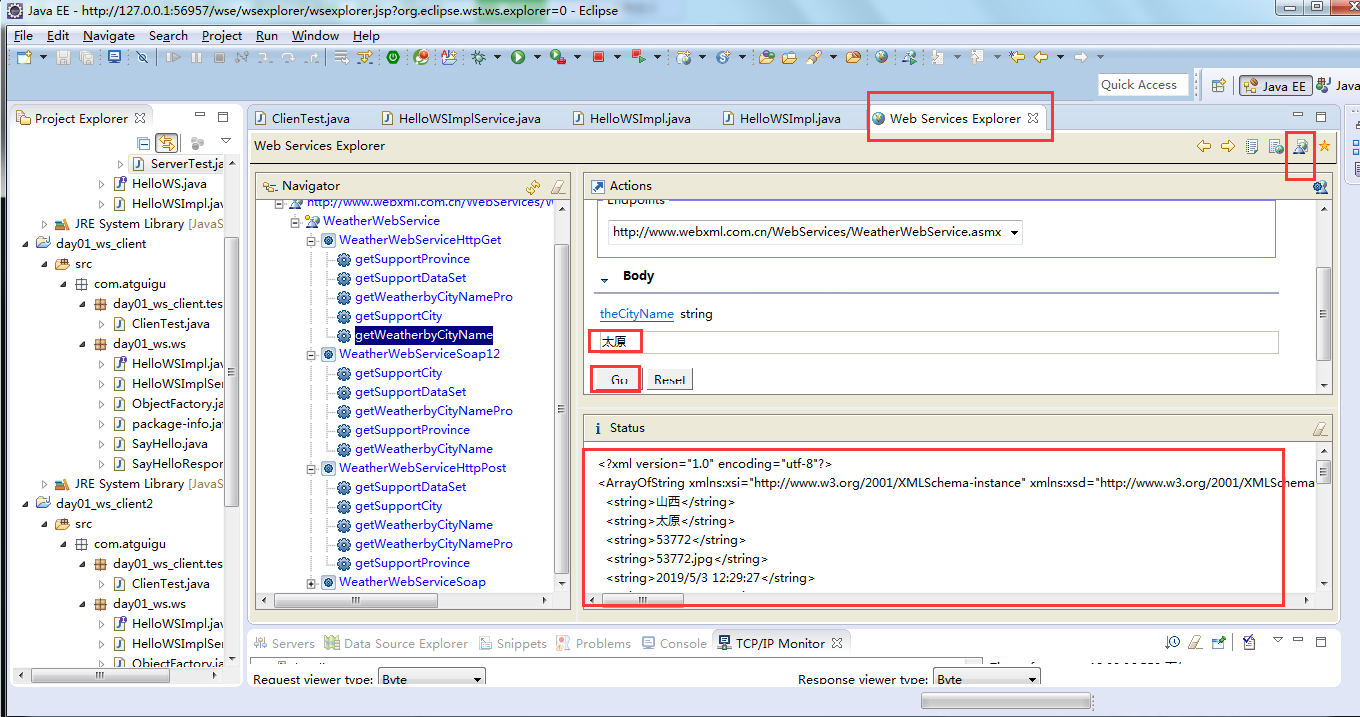The width and height of the screenshot is (1360, 717).
Task: Refresh the Navigator pane
Action: pos(533,186)
